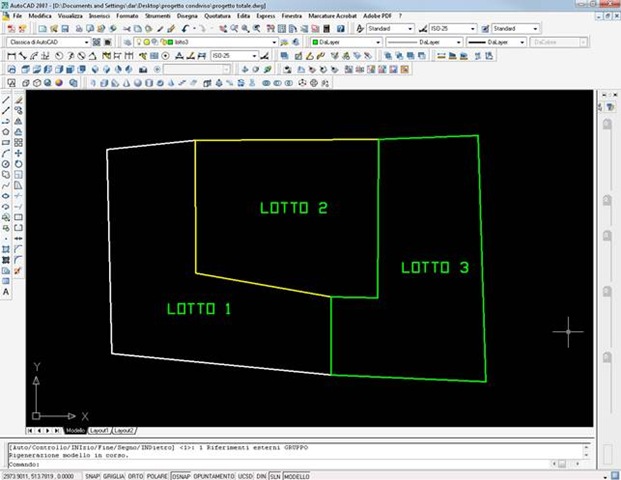Choose the Polygon draw tool
621x480 pixels.
6,131
